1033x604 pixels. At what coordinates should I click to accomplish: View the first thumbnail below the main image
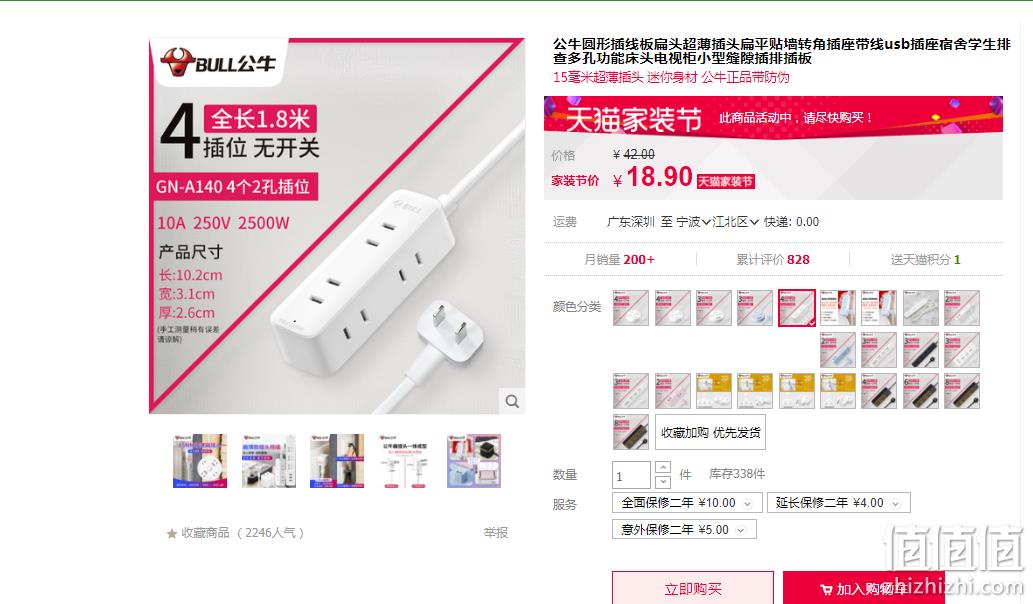pos(200,460)
